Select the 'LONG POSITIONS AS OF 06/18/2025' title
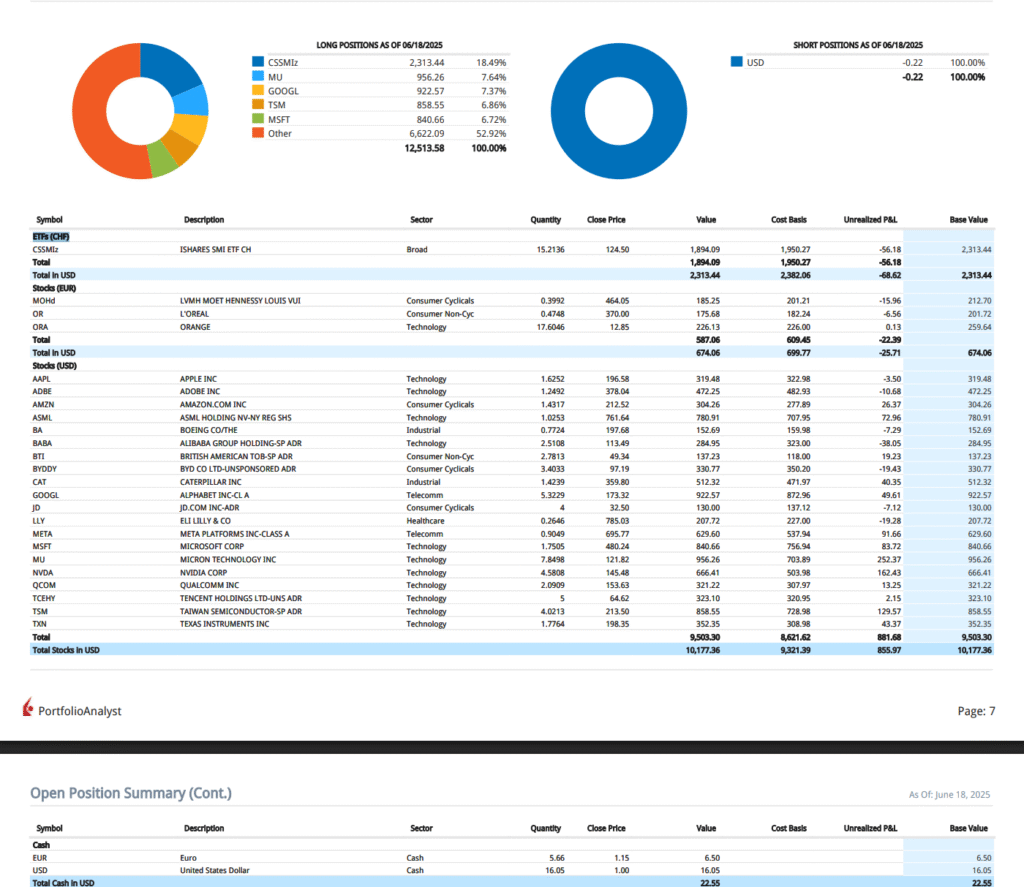Viewport: 1024px width, 887px height. click(379, 45)
